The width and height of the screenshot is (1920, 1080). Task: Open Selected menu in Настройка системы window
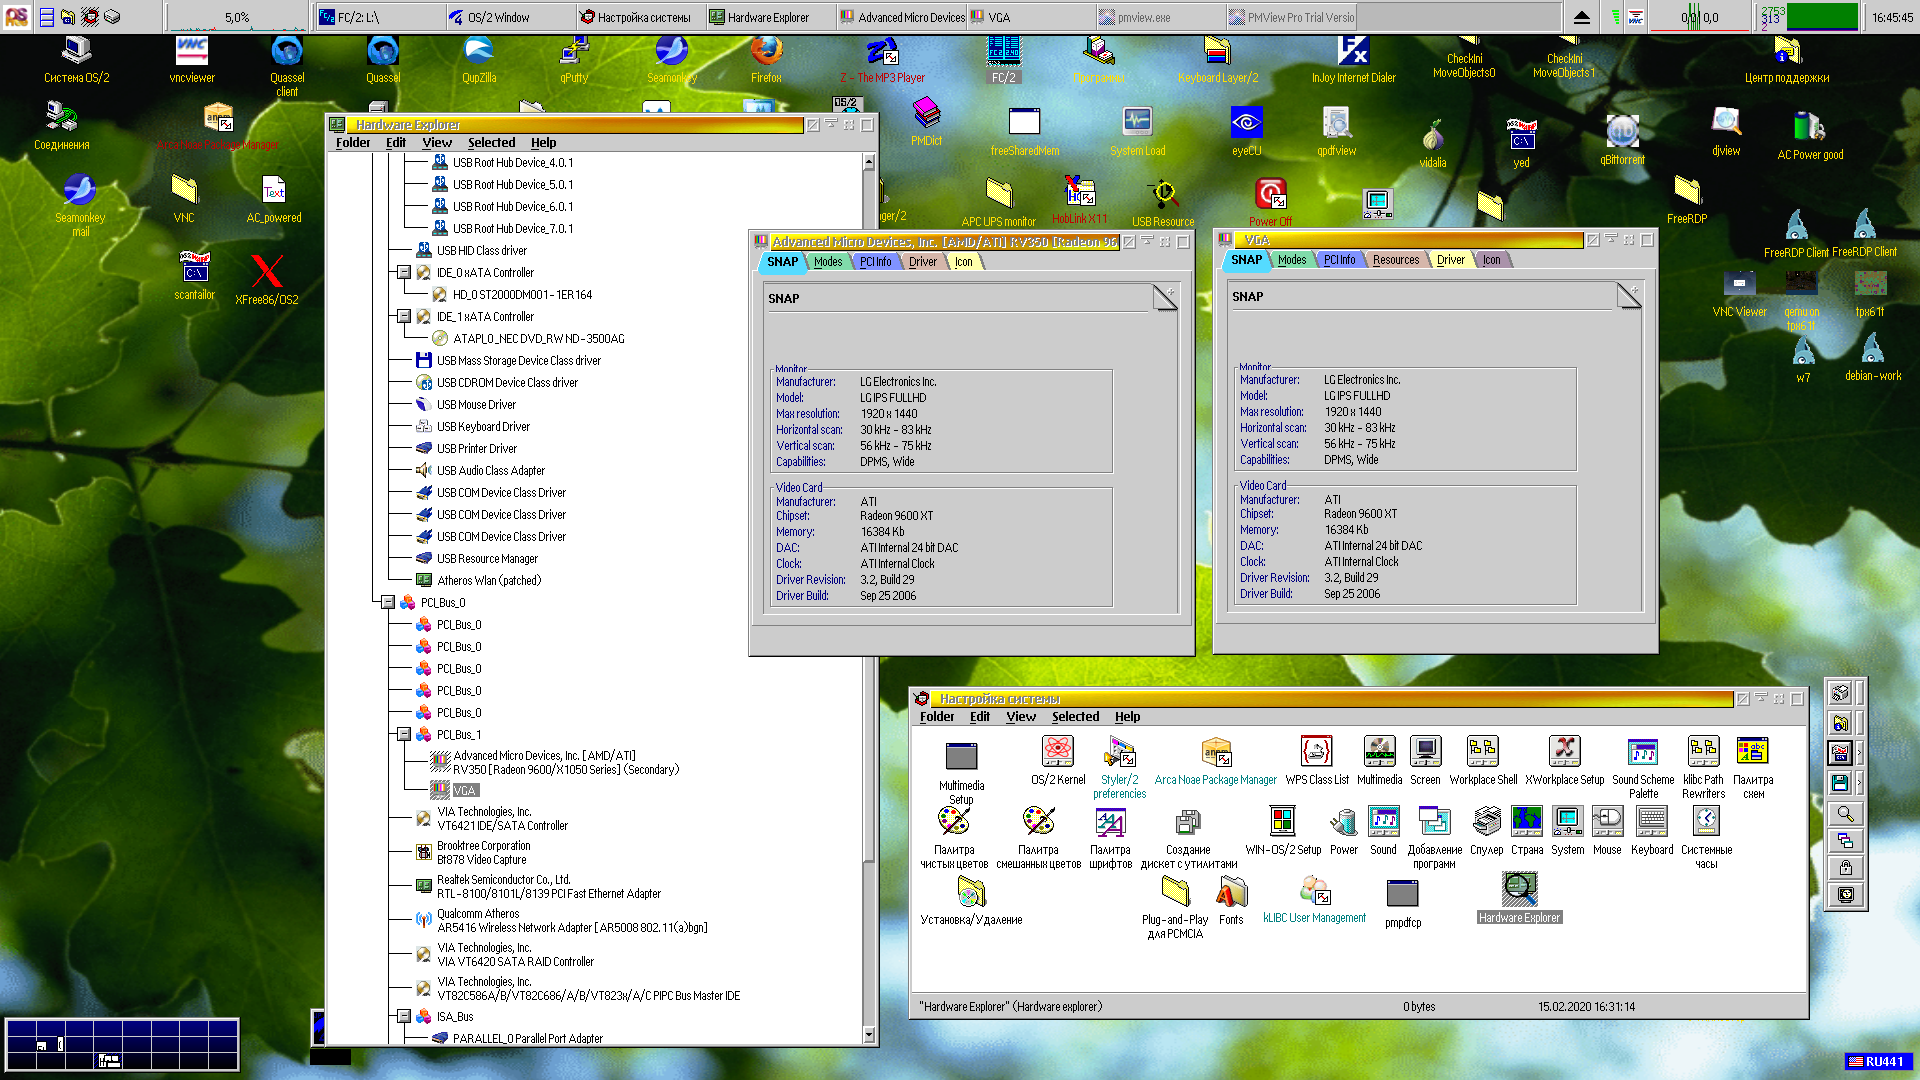click(x=1075, y=716)
